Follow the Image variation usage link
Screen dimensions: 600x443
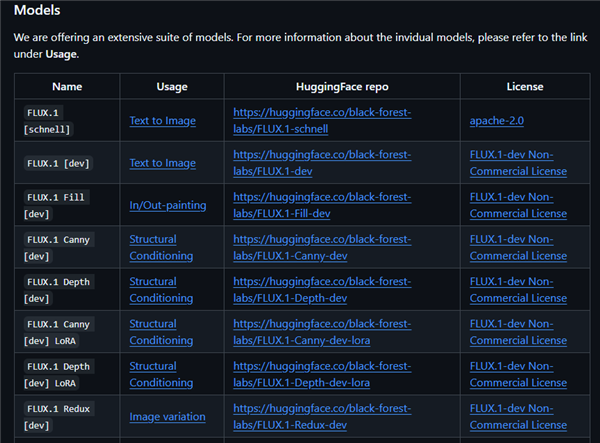pyautogui.click(x=167, y=417)
